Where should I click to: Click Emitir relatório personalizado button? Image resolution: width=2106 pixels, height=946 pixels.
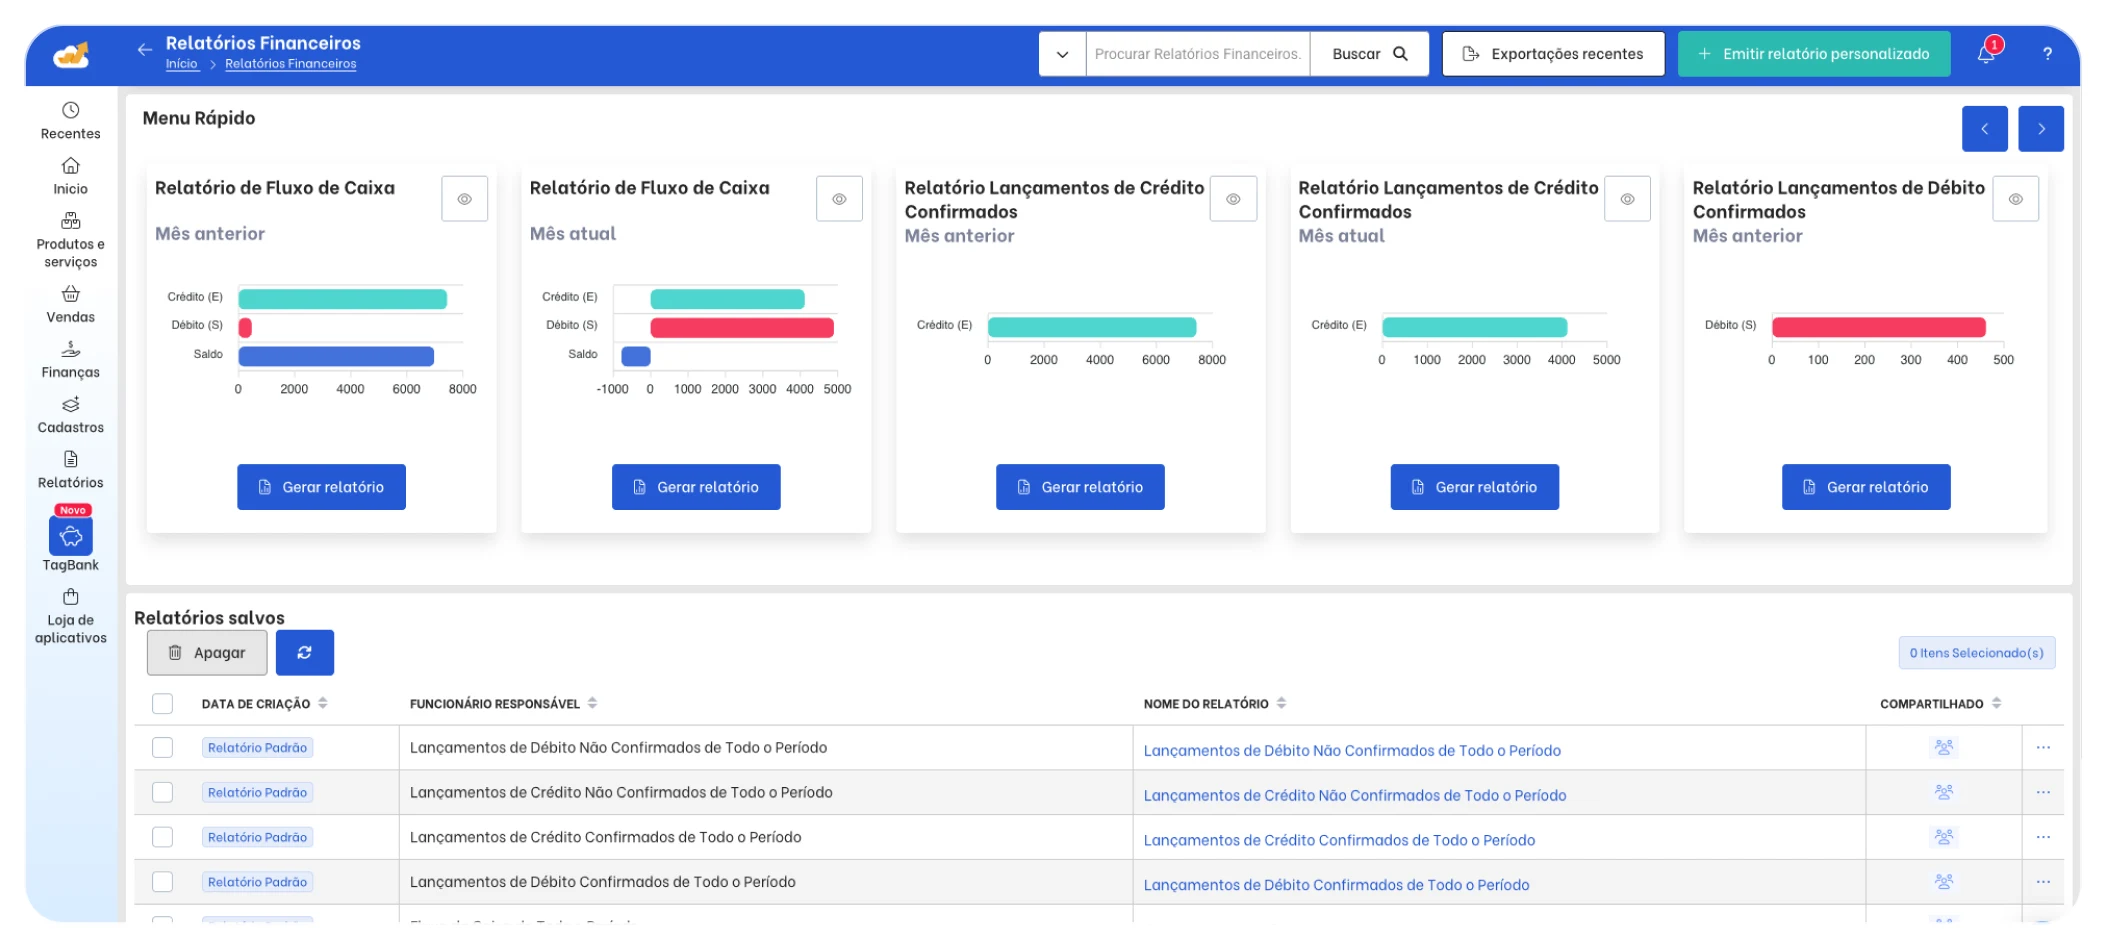point(1814,54)
